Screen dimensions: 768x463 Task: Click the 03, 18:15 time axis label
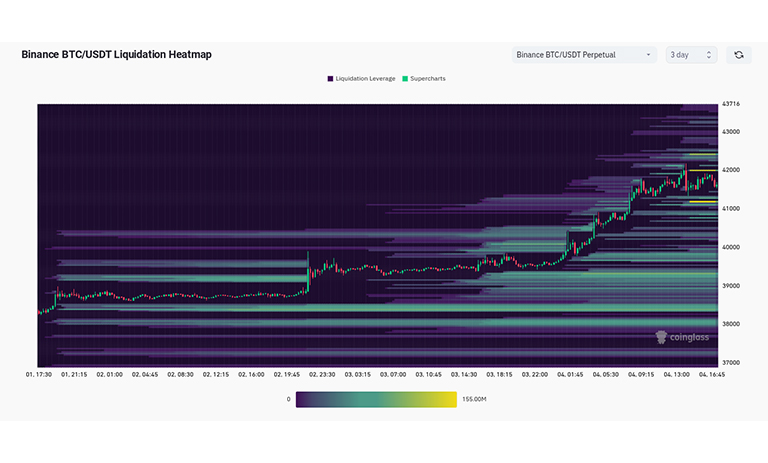coord(499,374)
